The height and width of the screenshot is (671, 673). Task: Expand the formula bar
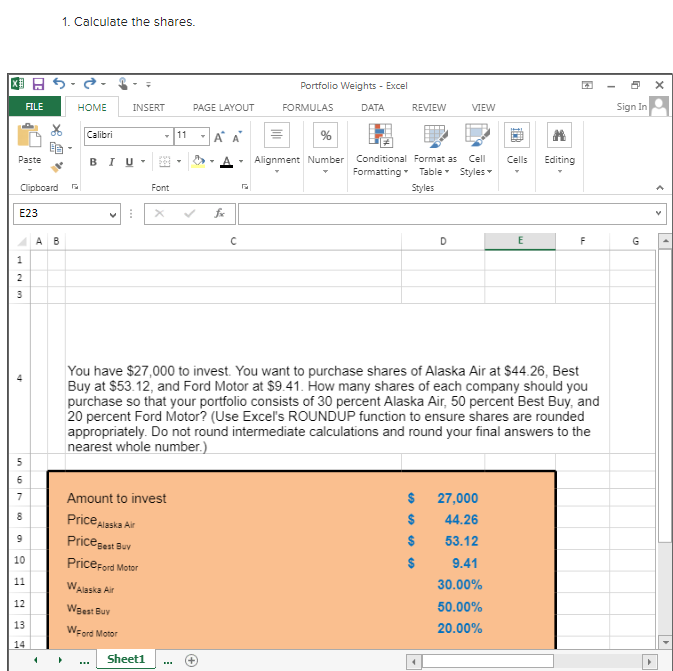(x=658, y=213)
